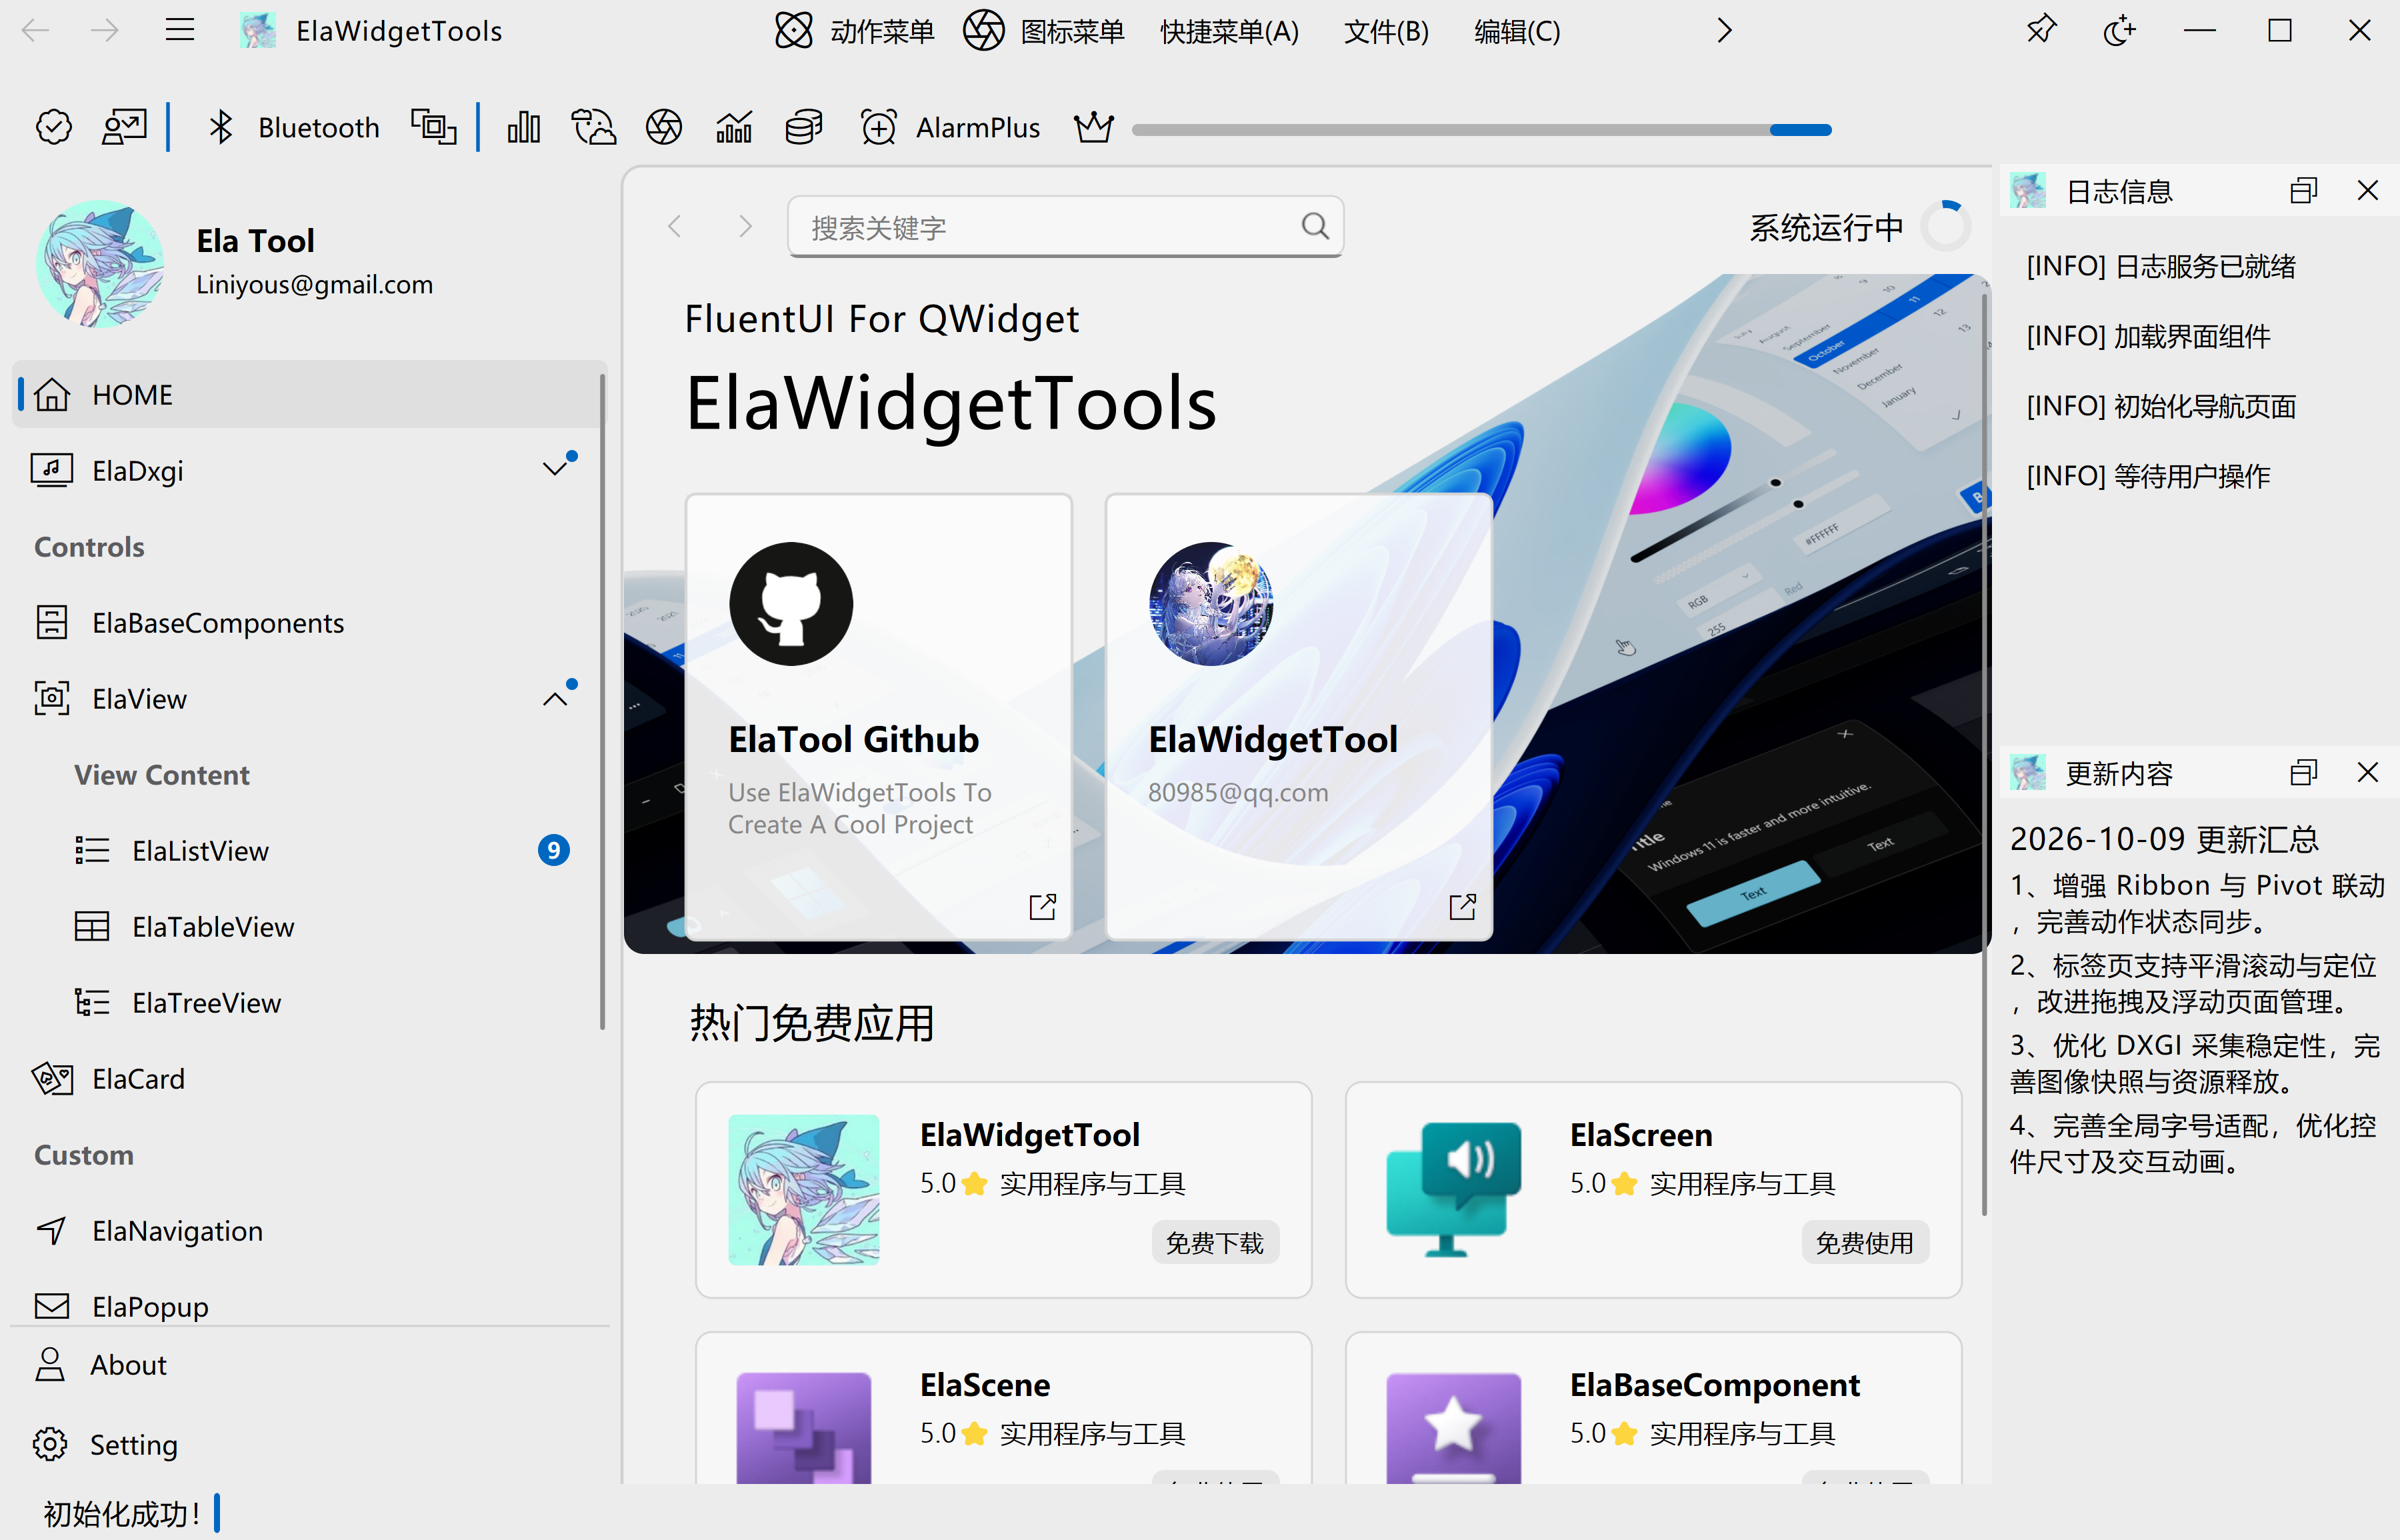Click the area chart toolbar icon

[733, 128]
